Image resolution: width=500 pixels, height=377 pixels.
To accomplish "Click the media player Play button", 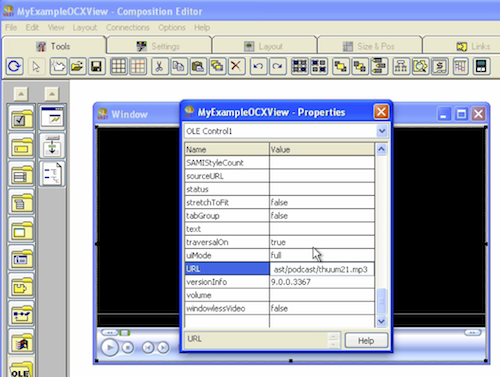I will click(x=110, y=348).
